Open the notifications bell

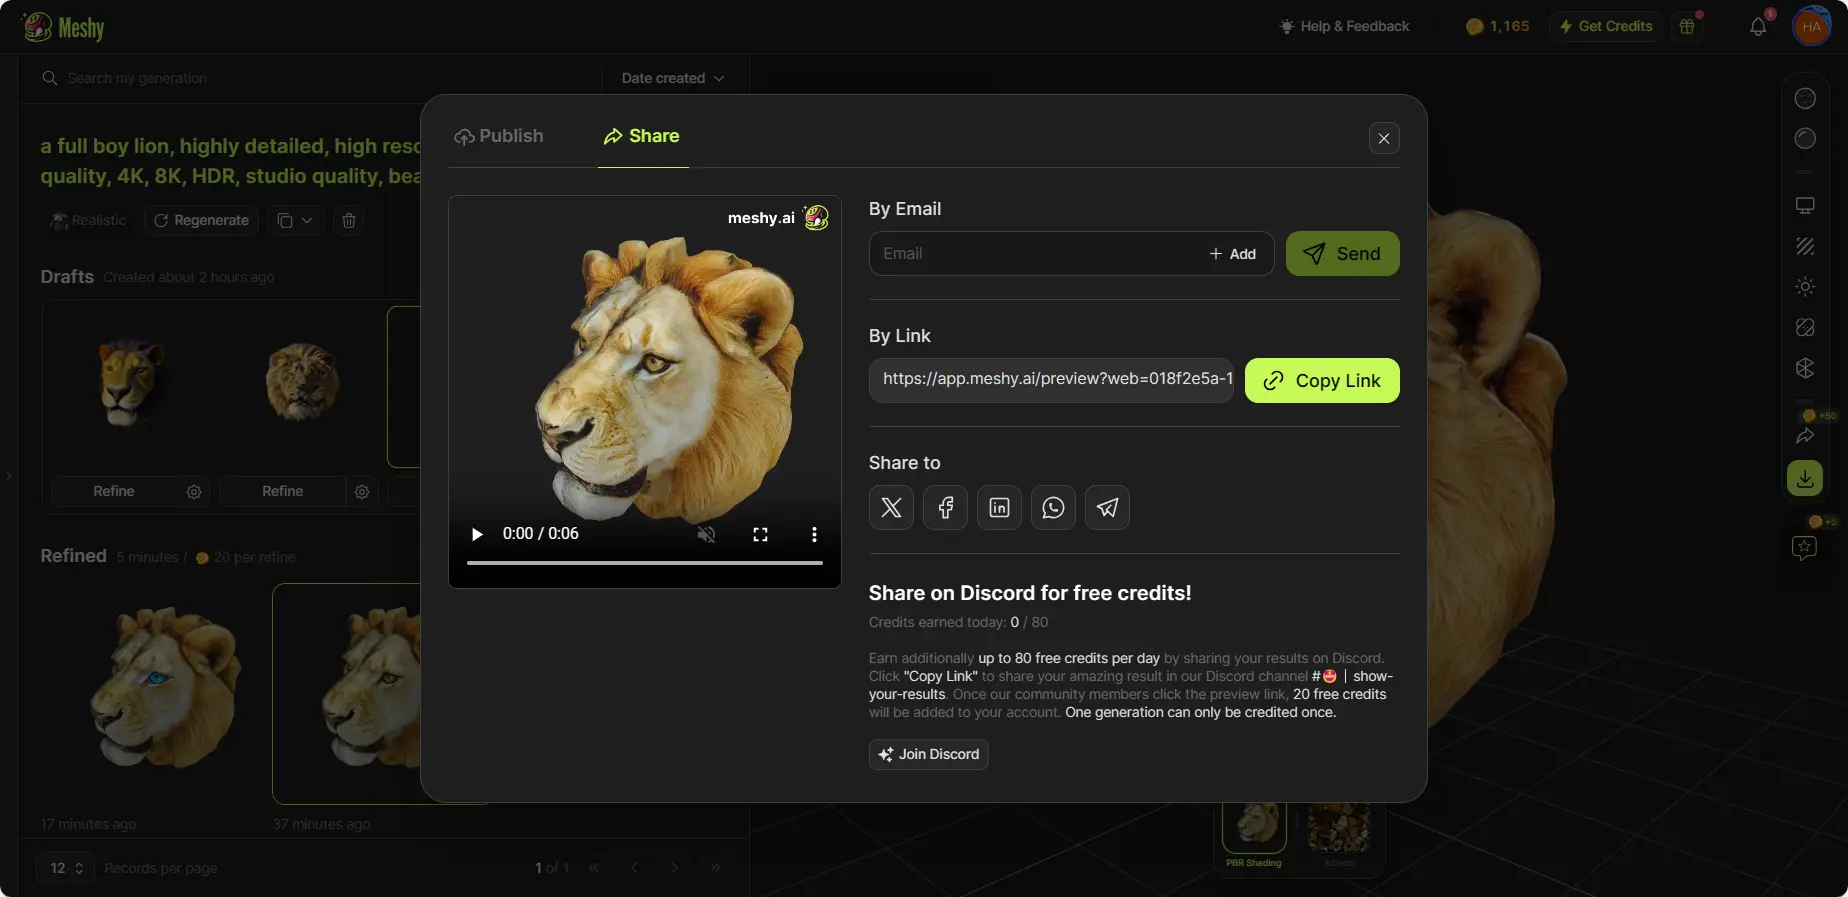[x=1757, y=27]
